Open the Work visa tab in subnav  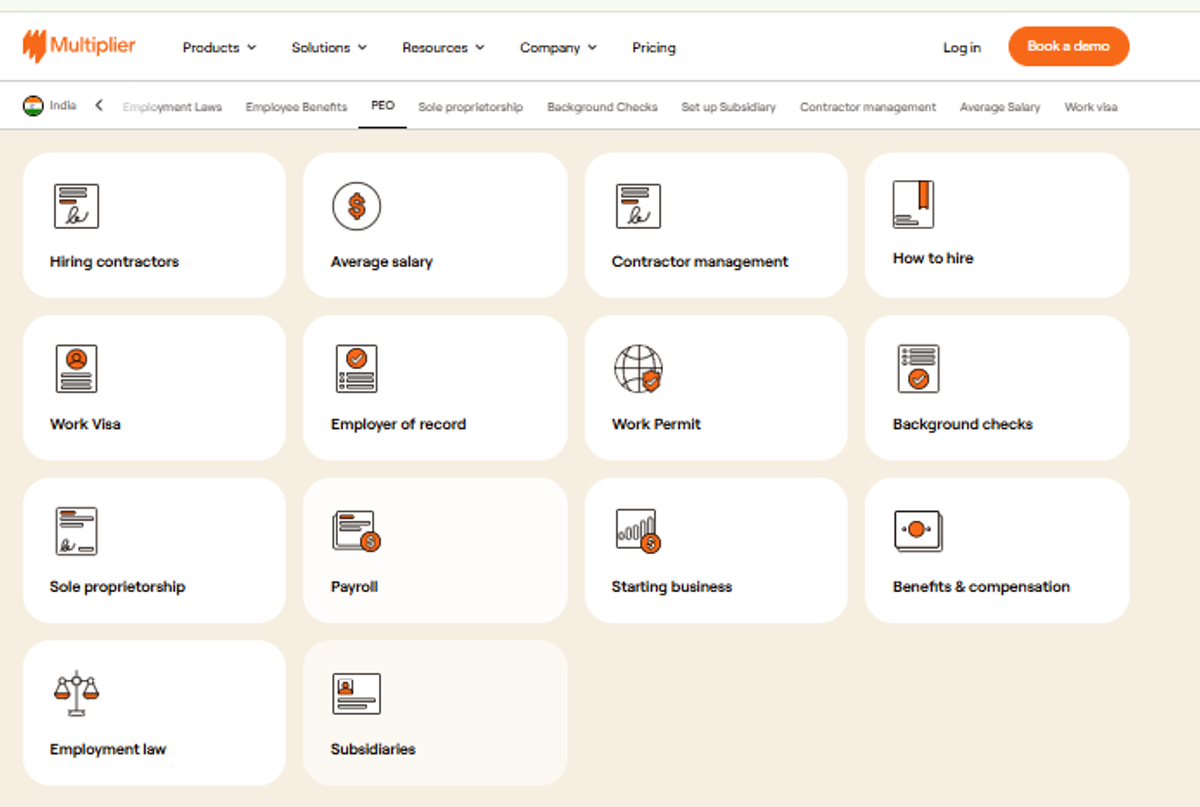point(1091,107)
